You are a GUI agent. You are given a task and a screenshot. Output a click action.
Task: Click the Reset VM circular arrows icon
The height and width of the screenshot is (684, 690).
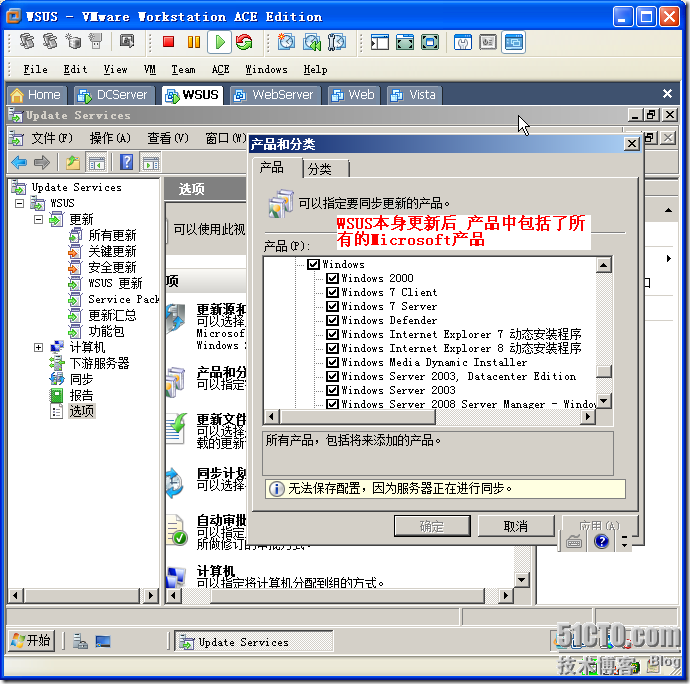pos(244,42)
